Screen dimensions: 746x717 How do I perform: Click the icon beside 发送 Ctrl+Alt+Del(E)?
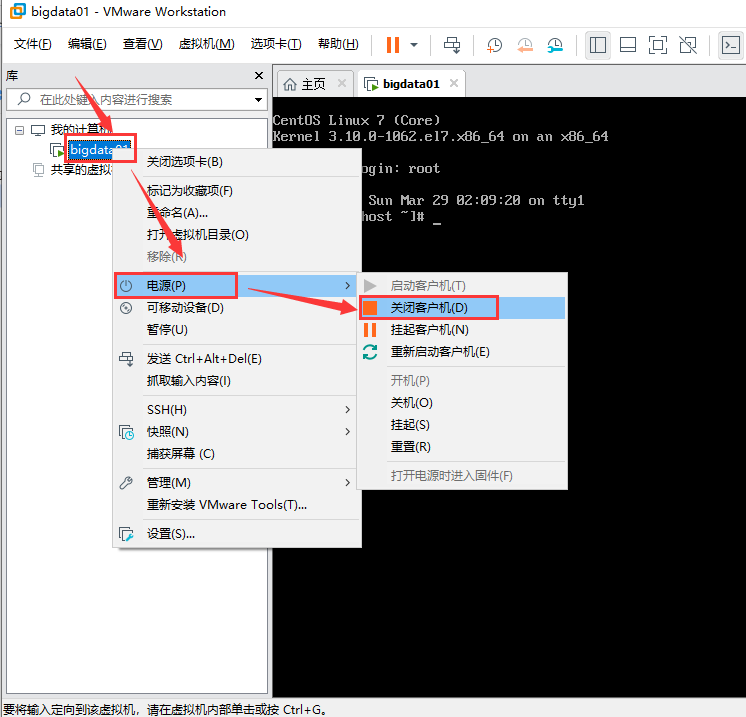click(126, 359)
